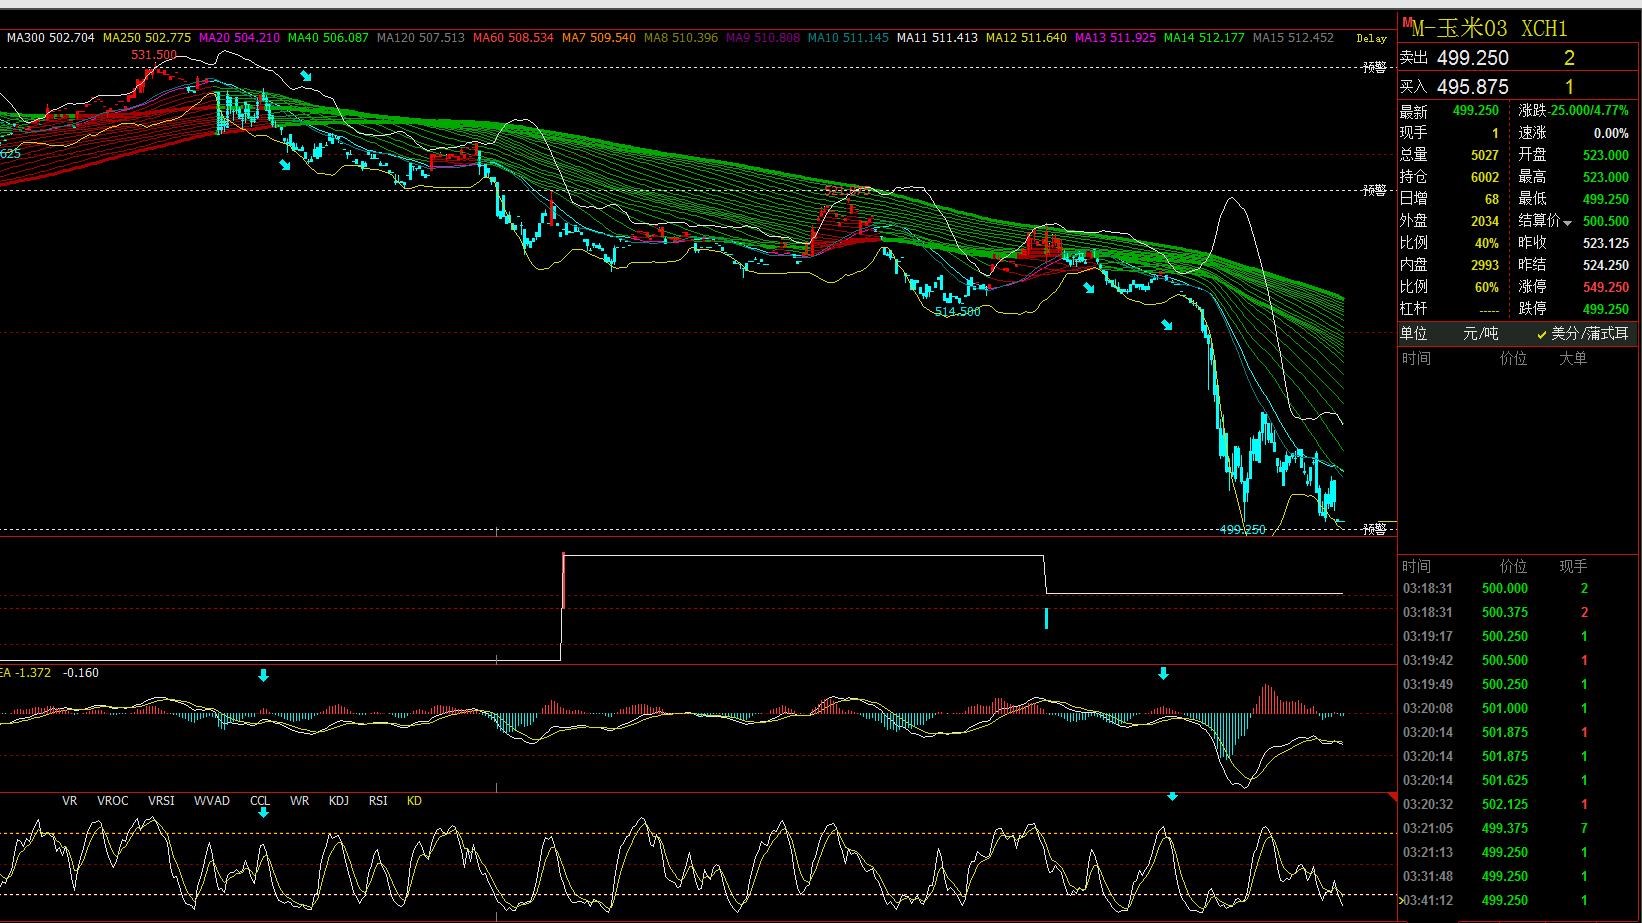Image resolution: width=1642 pixels, height=923 pixels.
Task: Select the red signal bar in step-line panel
Action: point(564,580)
